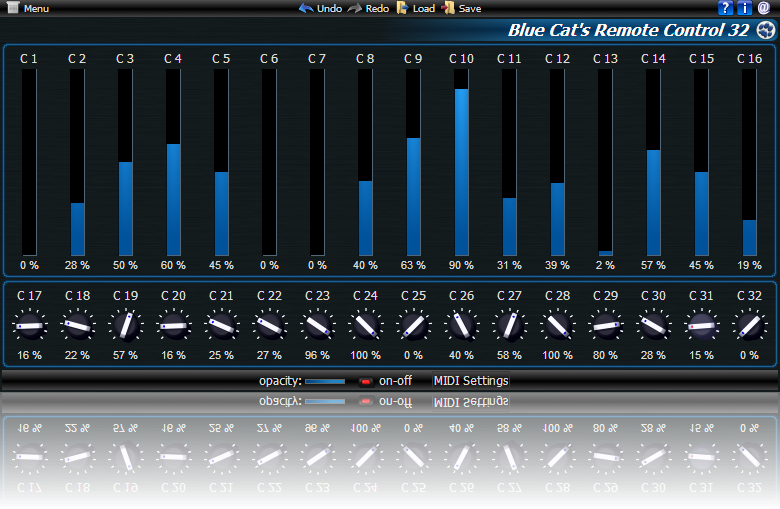Click the C 16 slider bar
Image resolution: width=780 pixels, height=509 pixels.
pos(749,162)
